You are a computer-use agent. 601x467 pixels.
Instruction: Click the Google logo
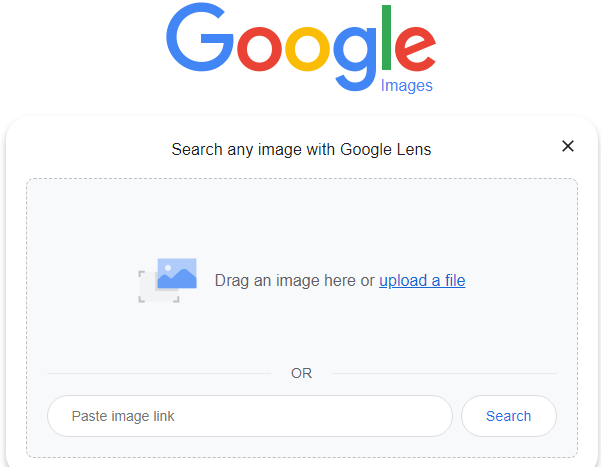301,47
